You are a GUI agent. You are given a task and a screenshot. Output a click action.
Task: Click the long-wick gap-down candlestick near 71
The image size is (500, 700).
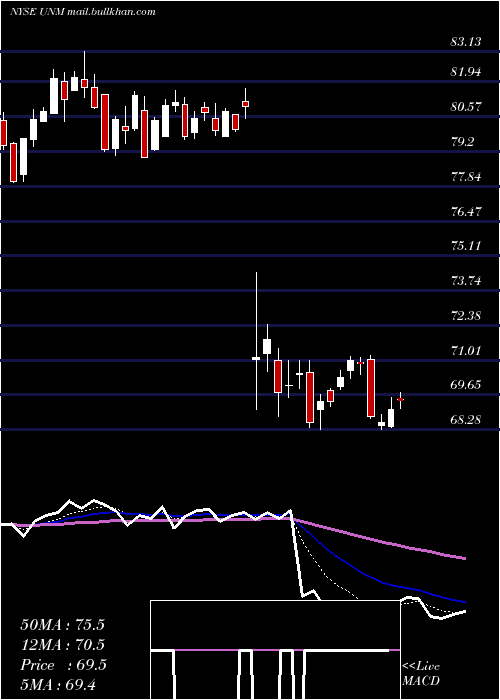[256, 341]
